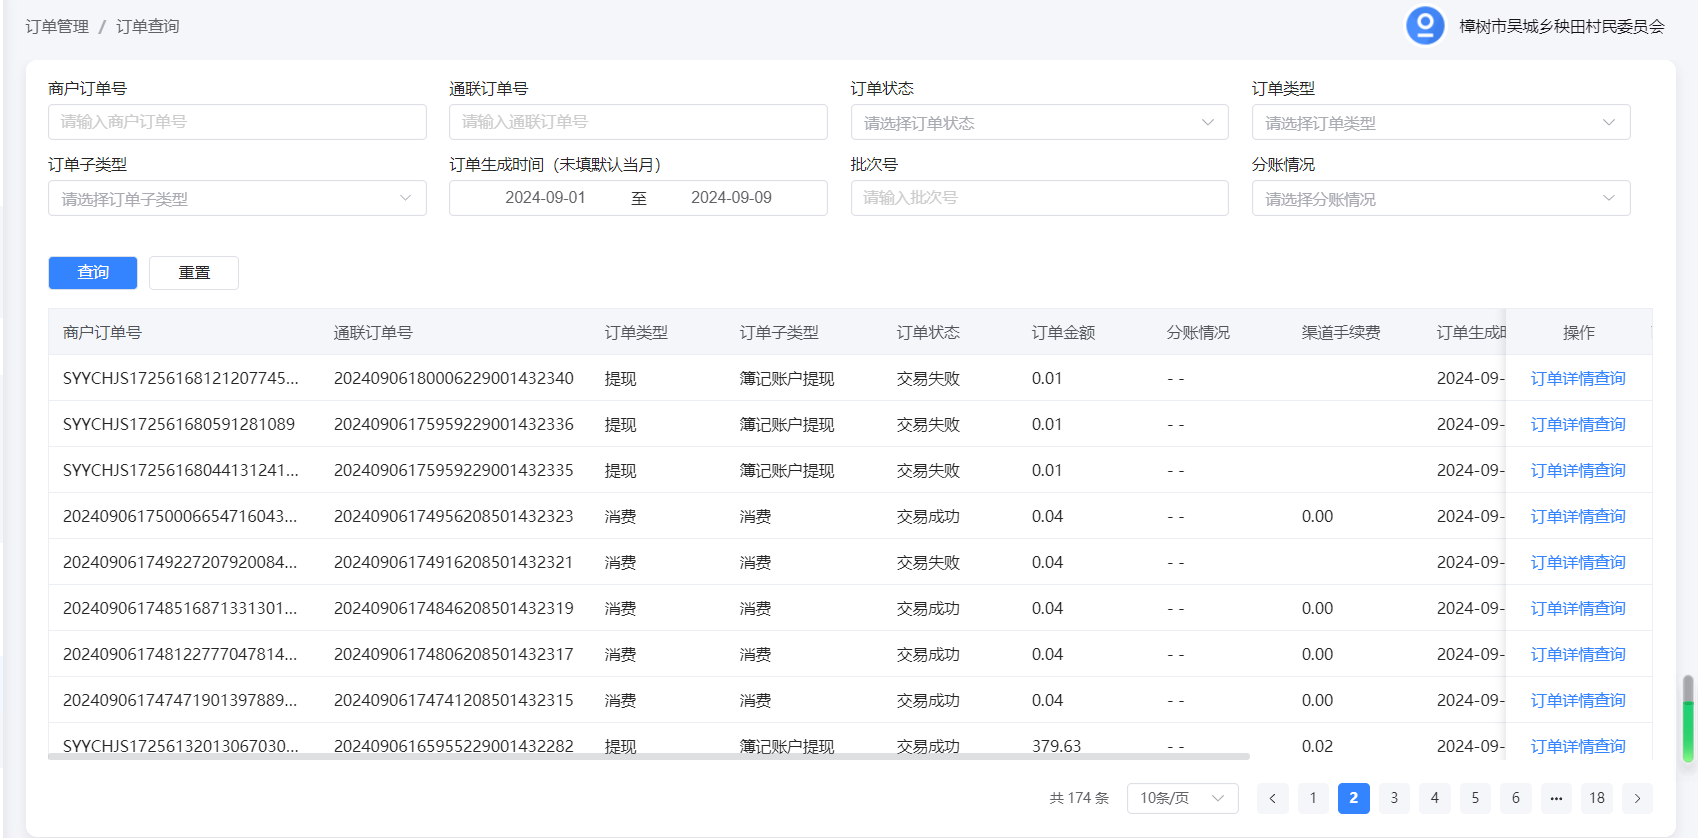Image resolution: width=1698 pixels, height=838 pixels.
Task: Click 交易失败 in row ending 1432321
Action: 928,563
